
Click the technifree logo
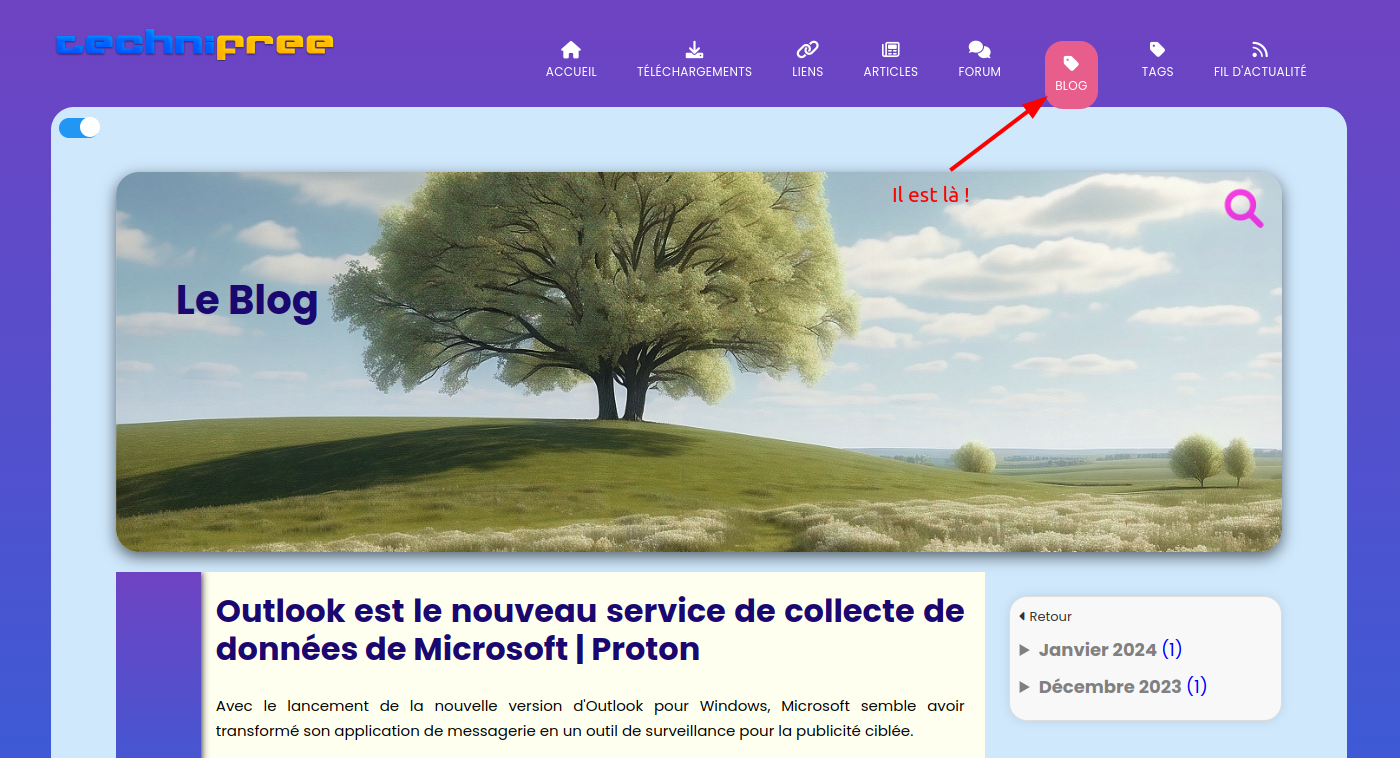pyautogui.click(x=195, y=45)
